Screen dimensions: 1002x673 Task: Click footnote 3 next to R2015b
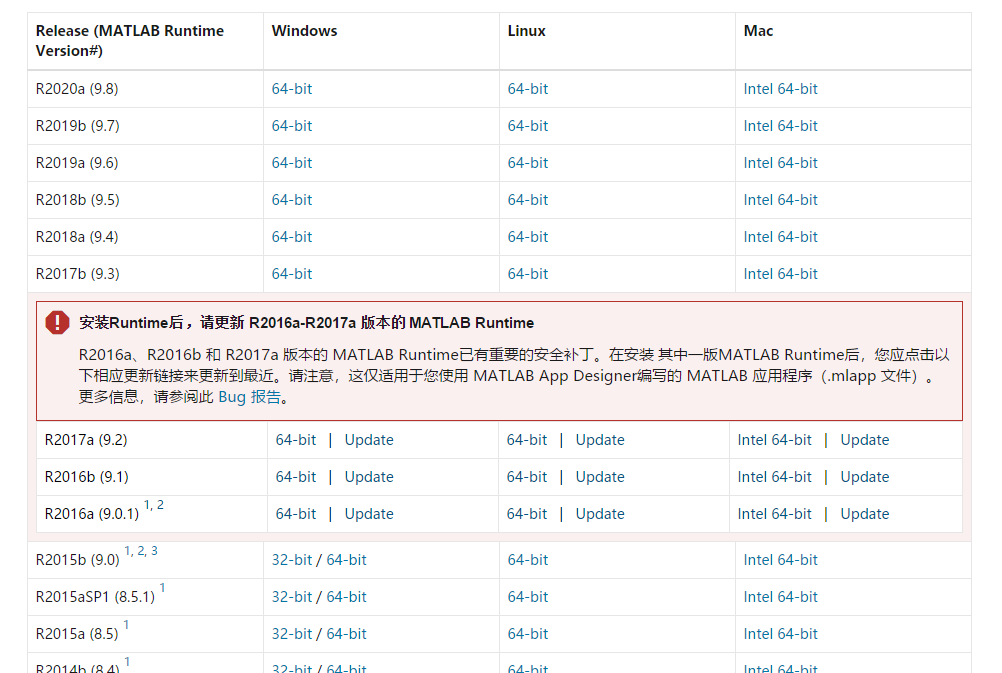(x=155, y=549)
